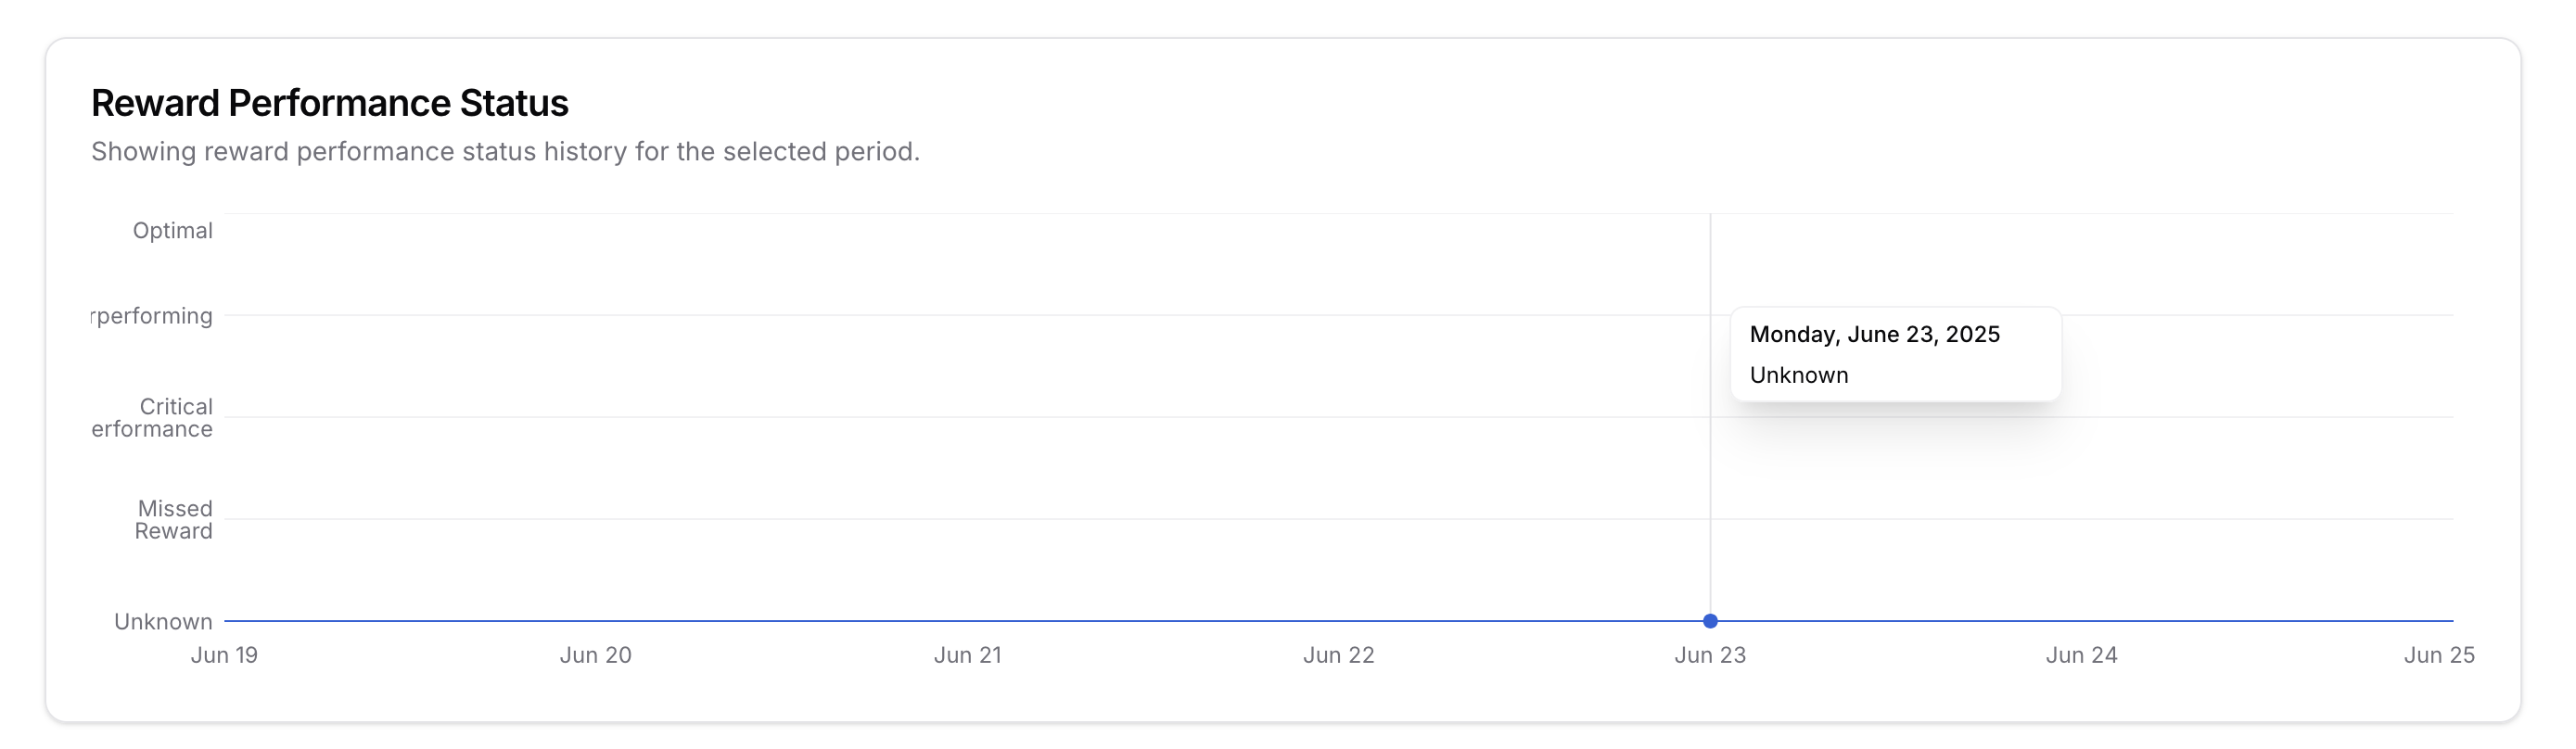Click the tooltip date Monday, June 23, 2025
The height and width of the screenshot is (749, 2576).
1874,334
